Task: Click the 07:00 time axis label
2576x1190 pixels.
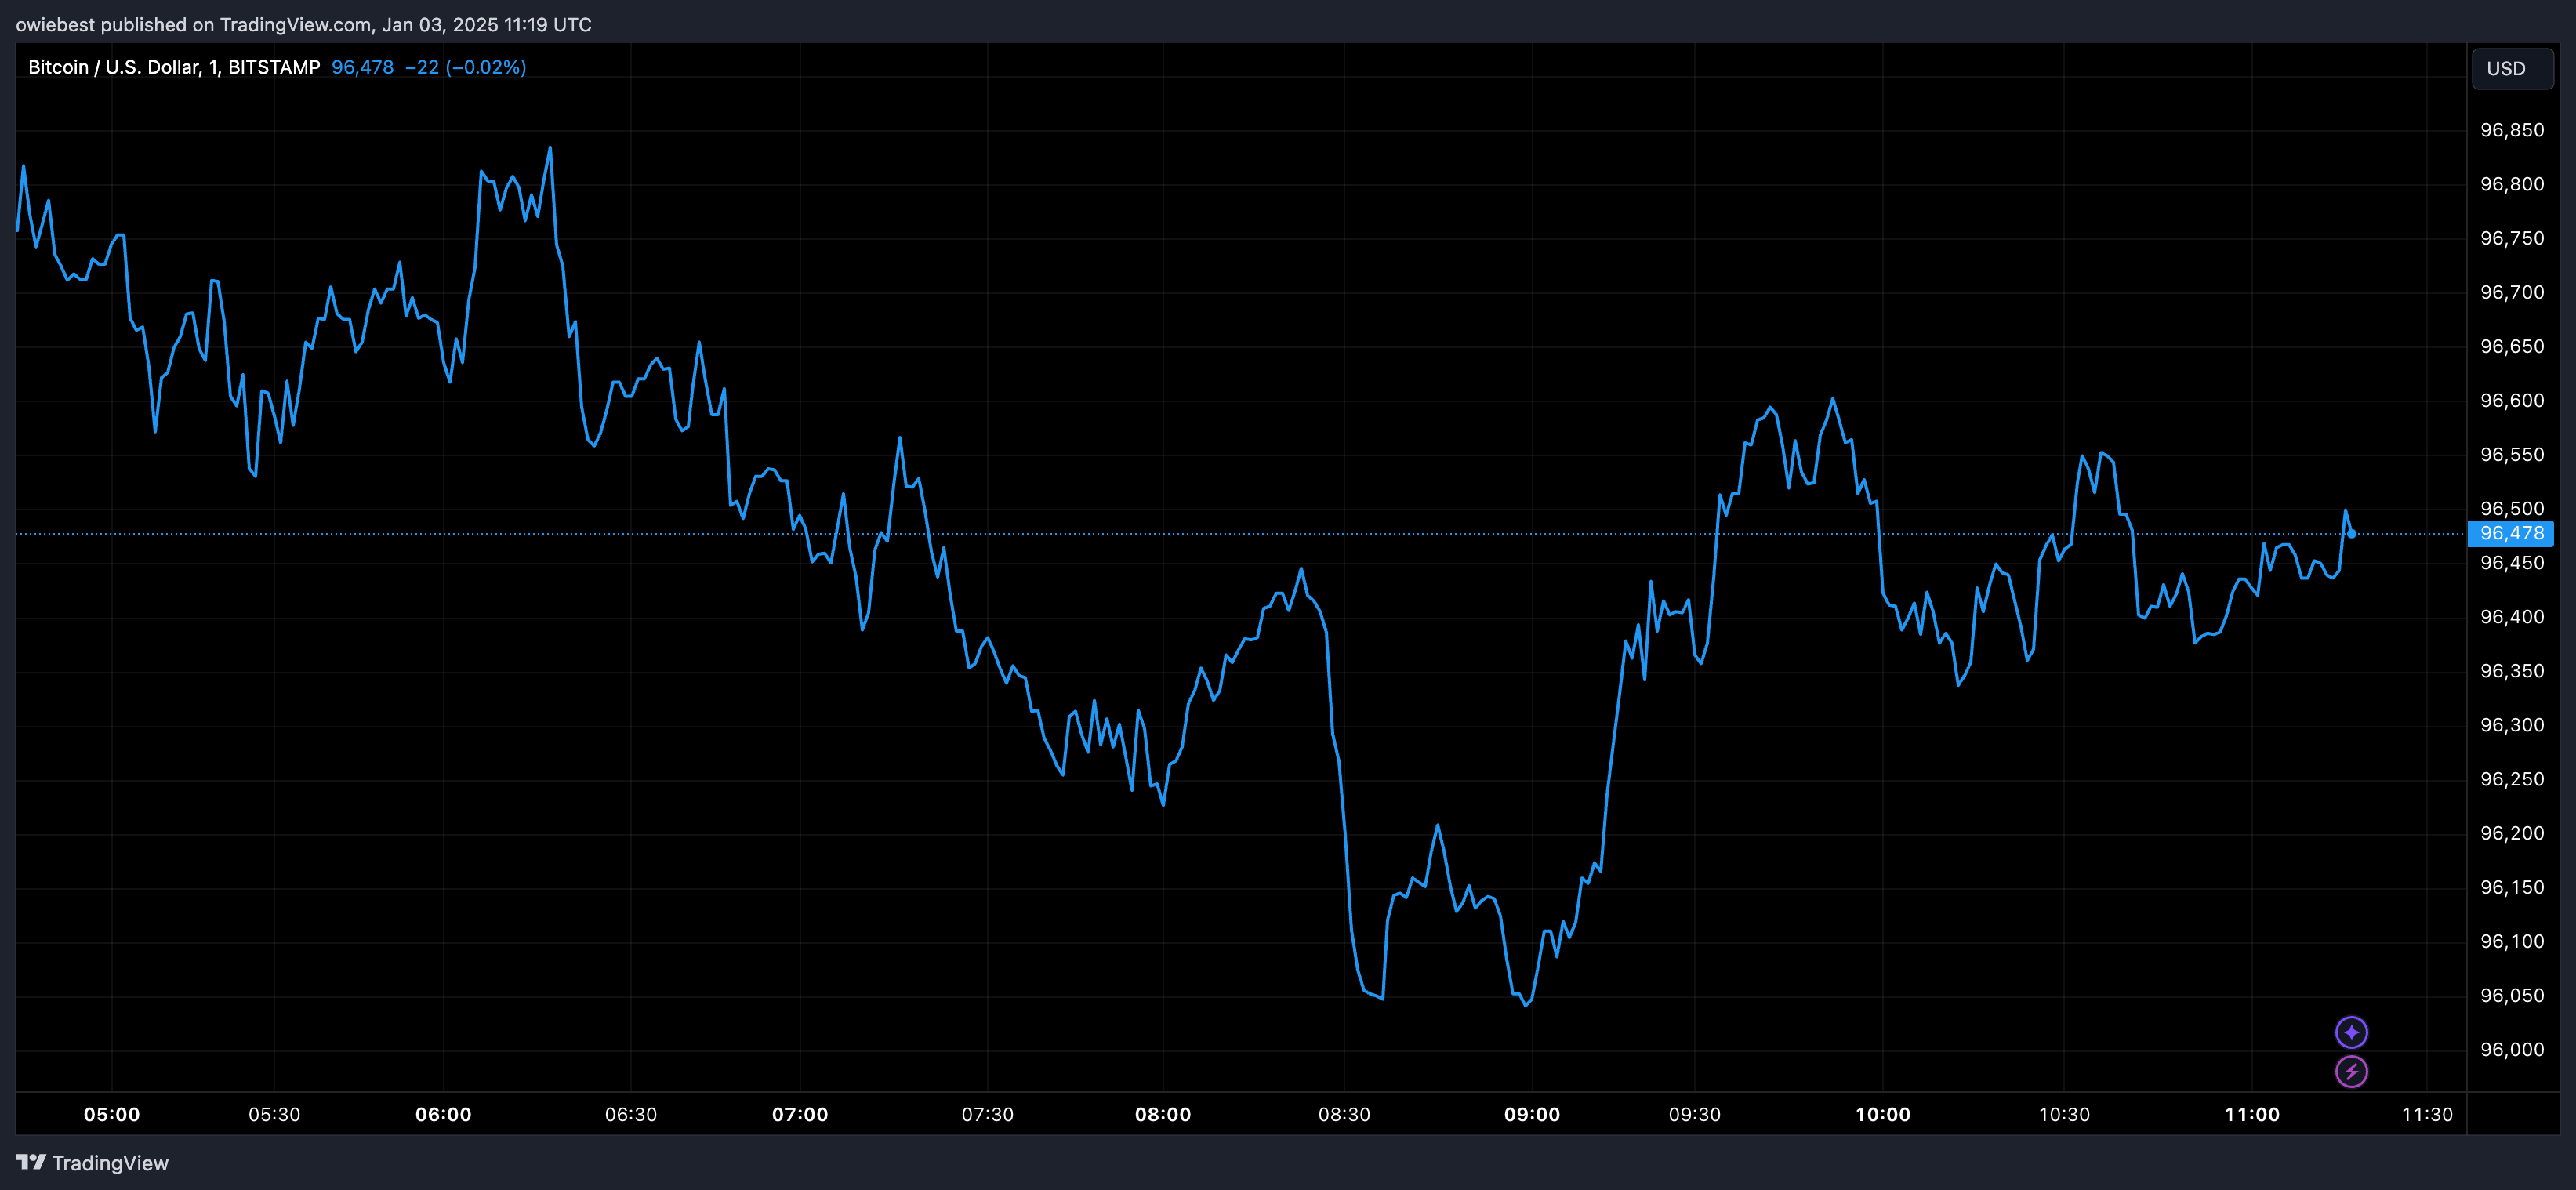Action: [800, 1114]
